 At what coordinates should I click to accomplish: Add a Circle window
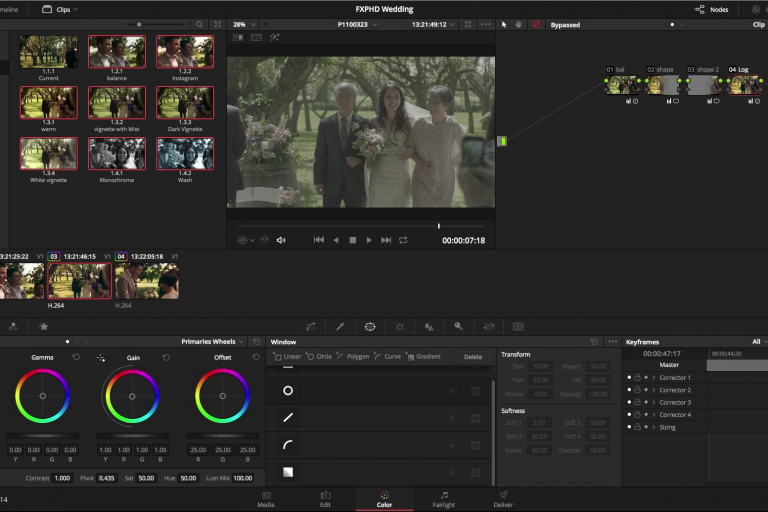(319, 357)
